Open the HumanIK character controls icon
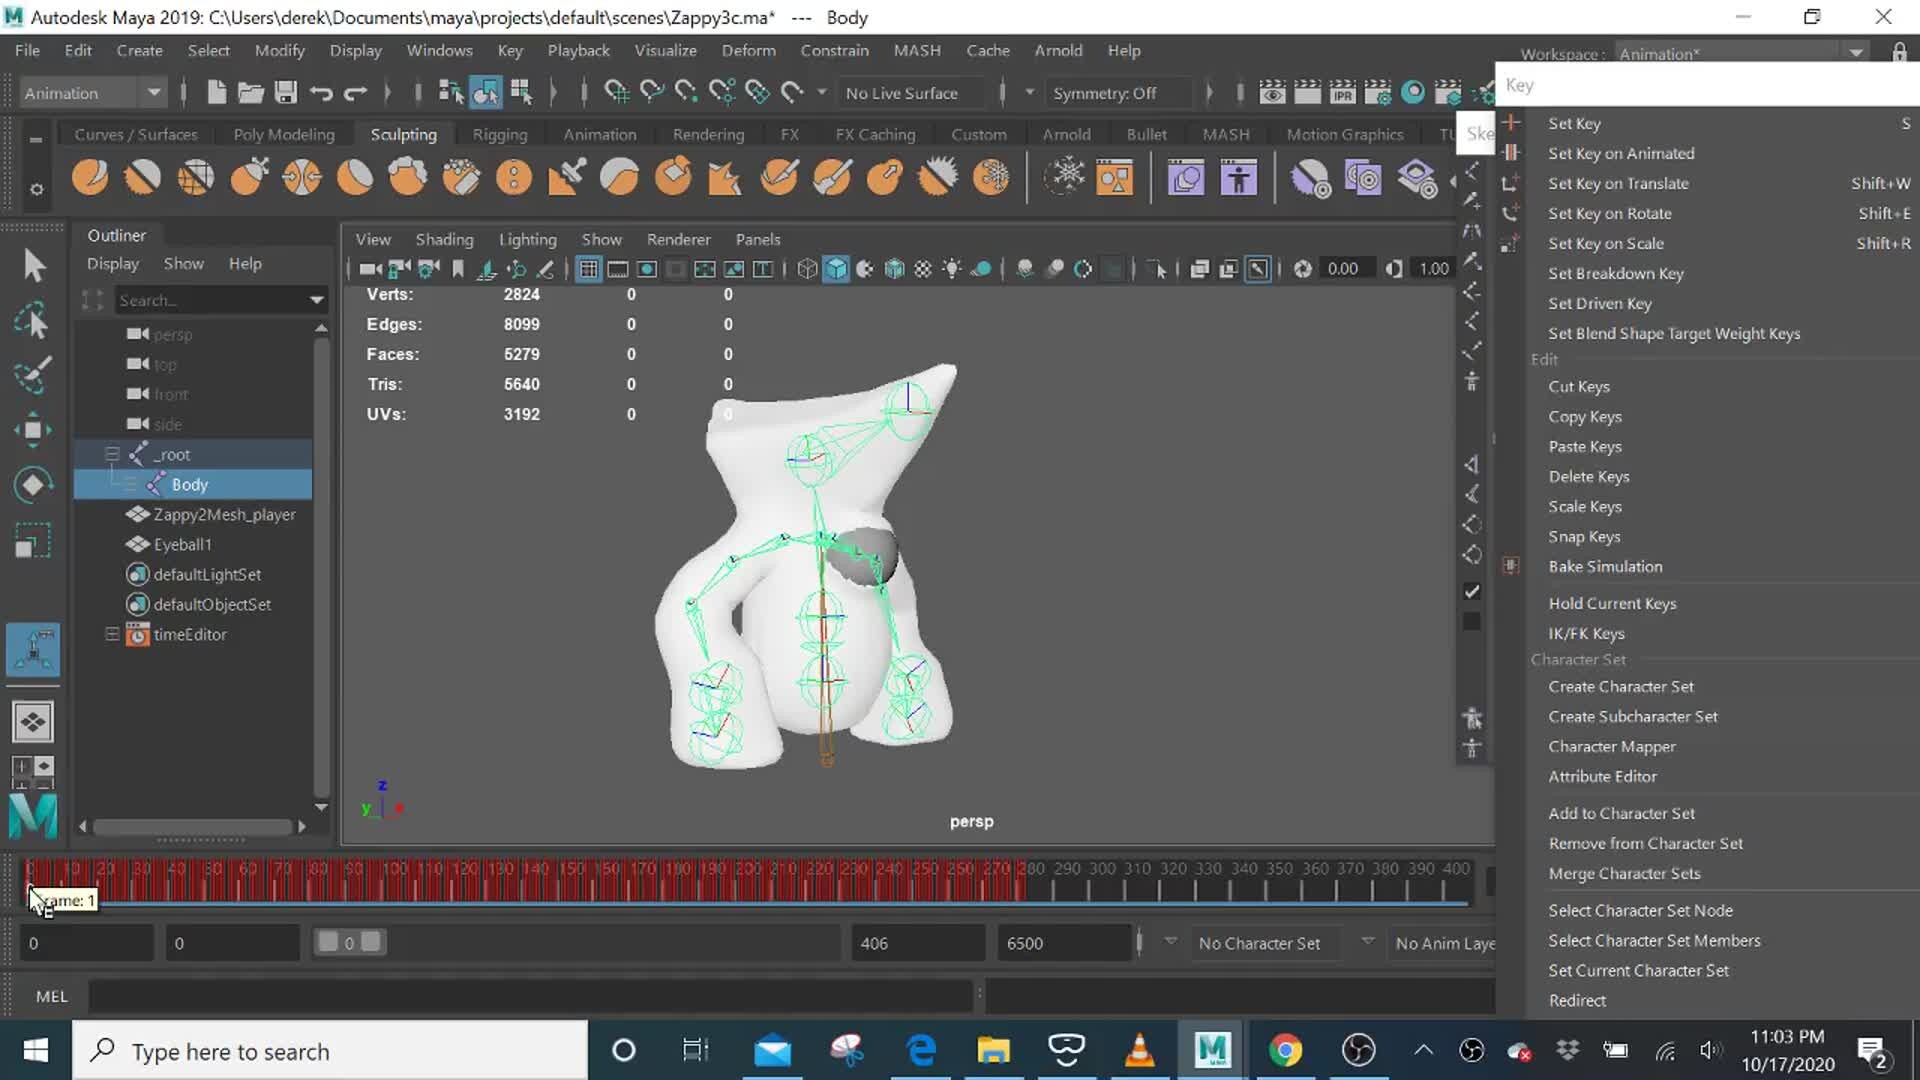Screen dimensions: 1920x1080 tap(1240, 177)
